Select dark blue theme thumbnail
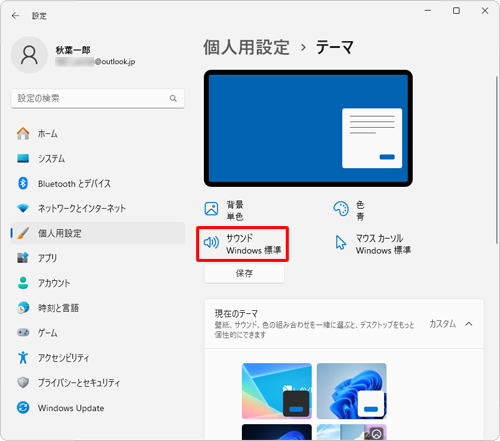500x441 pixels. pos(277,432)
